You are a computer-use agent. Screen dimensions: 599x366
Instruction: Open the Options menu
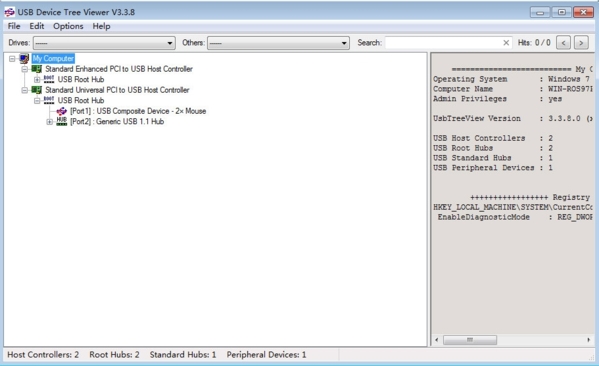[x=68, y=26]
